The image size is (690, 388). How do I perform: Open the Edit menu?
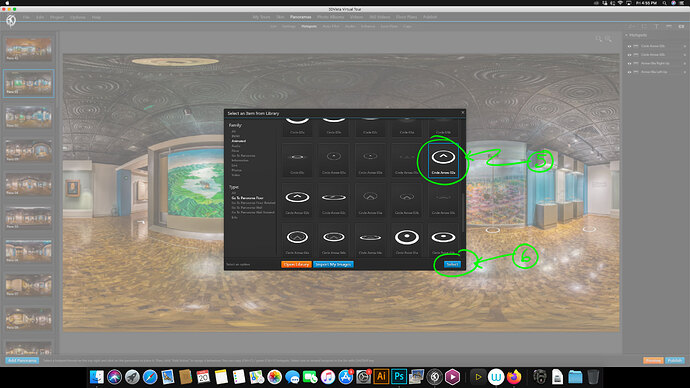40,17
